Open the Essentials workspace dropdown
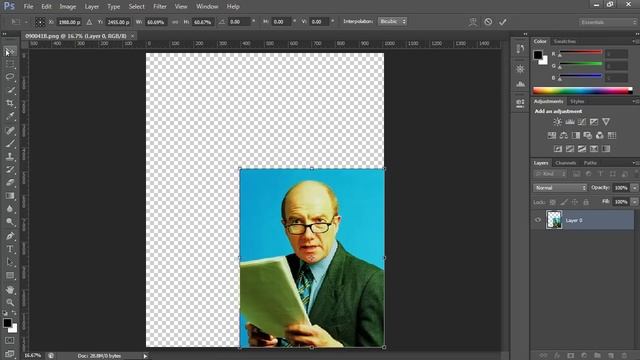Screen dimensions: 640x360 (x=608, y=22)
